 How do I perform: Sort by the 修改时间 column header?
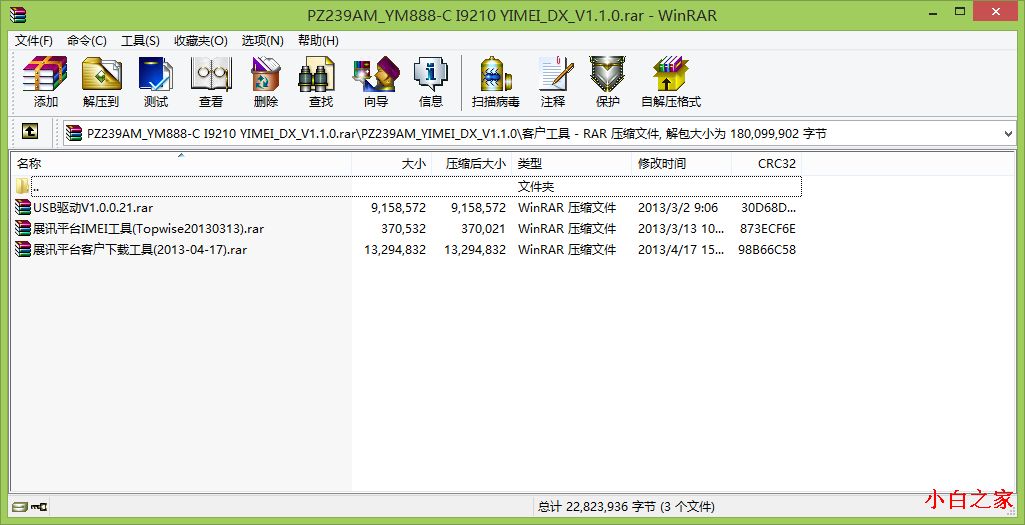(681, 163)
